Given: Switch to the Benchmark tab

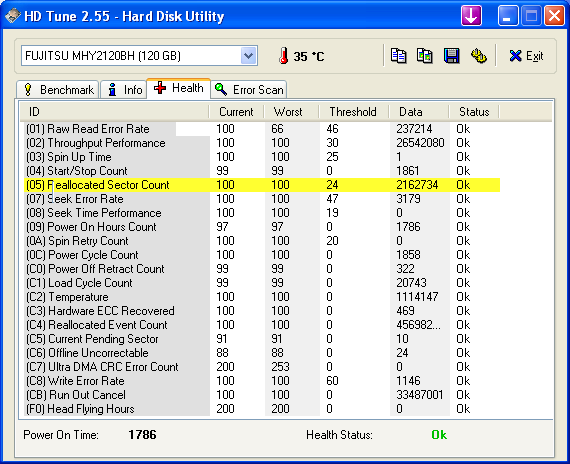Looking at the screenshot, I should point(58,90).
